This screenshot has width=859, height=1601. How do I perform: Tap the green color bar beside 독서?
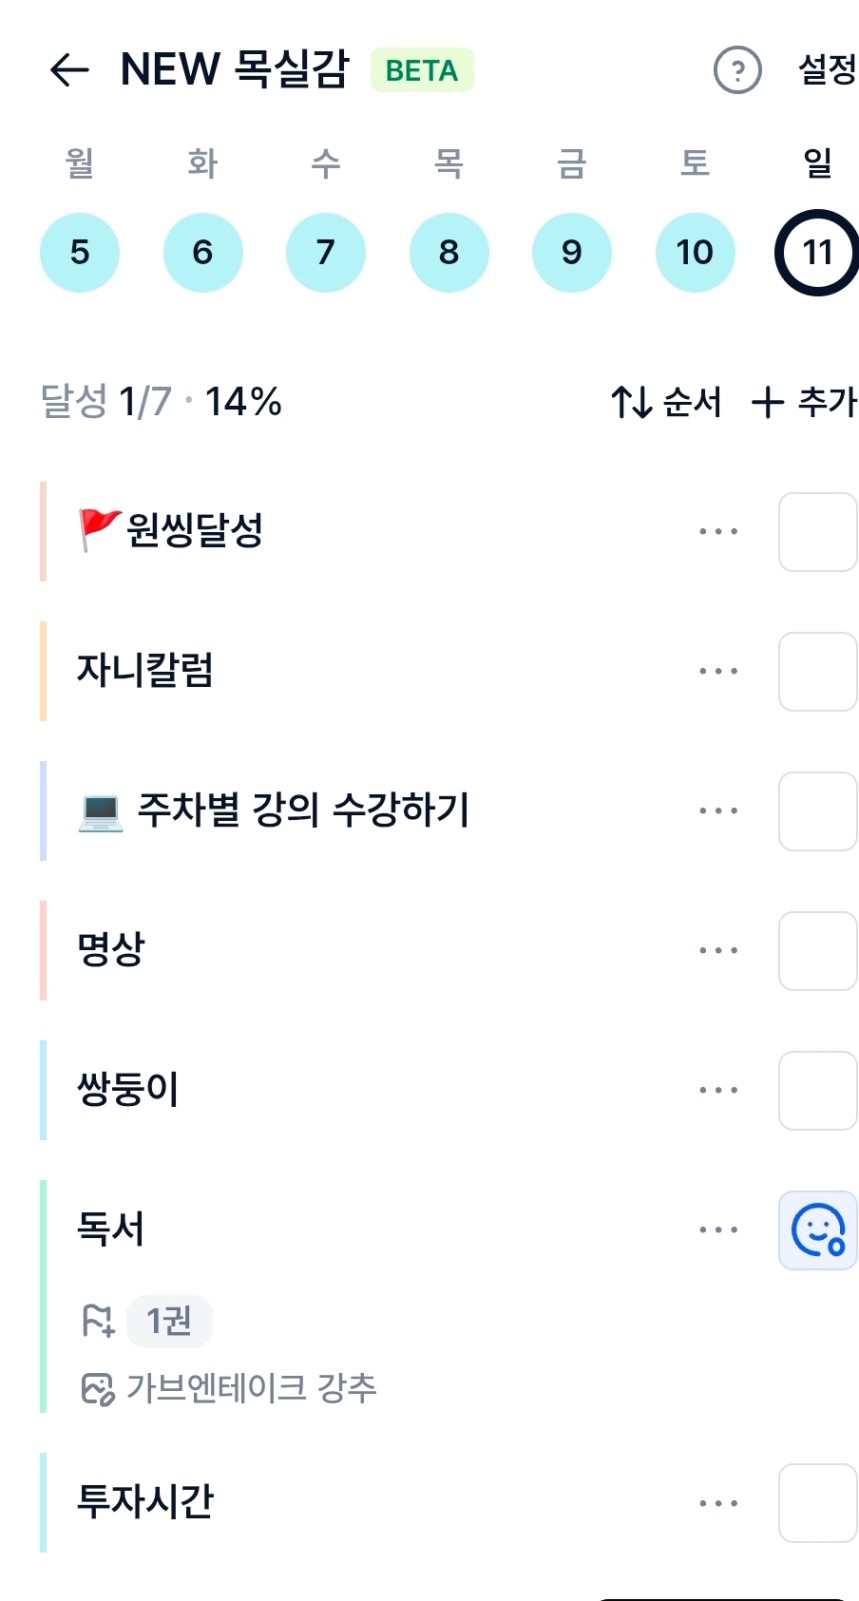(43, 1296)
